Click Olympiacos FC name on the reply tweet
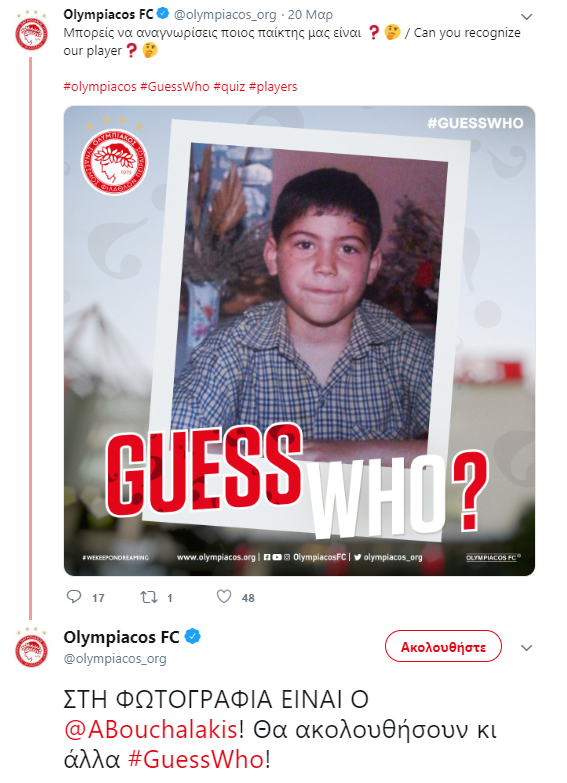The height and width of the screenshot is (783, 567). 121,637
